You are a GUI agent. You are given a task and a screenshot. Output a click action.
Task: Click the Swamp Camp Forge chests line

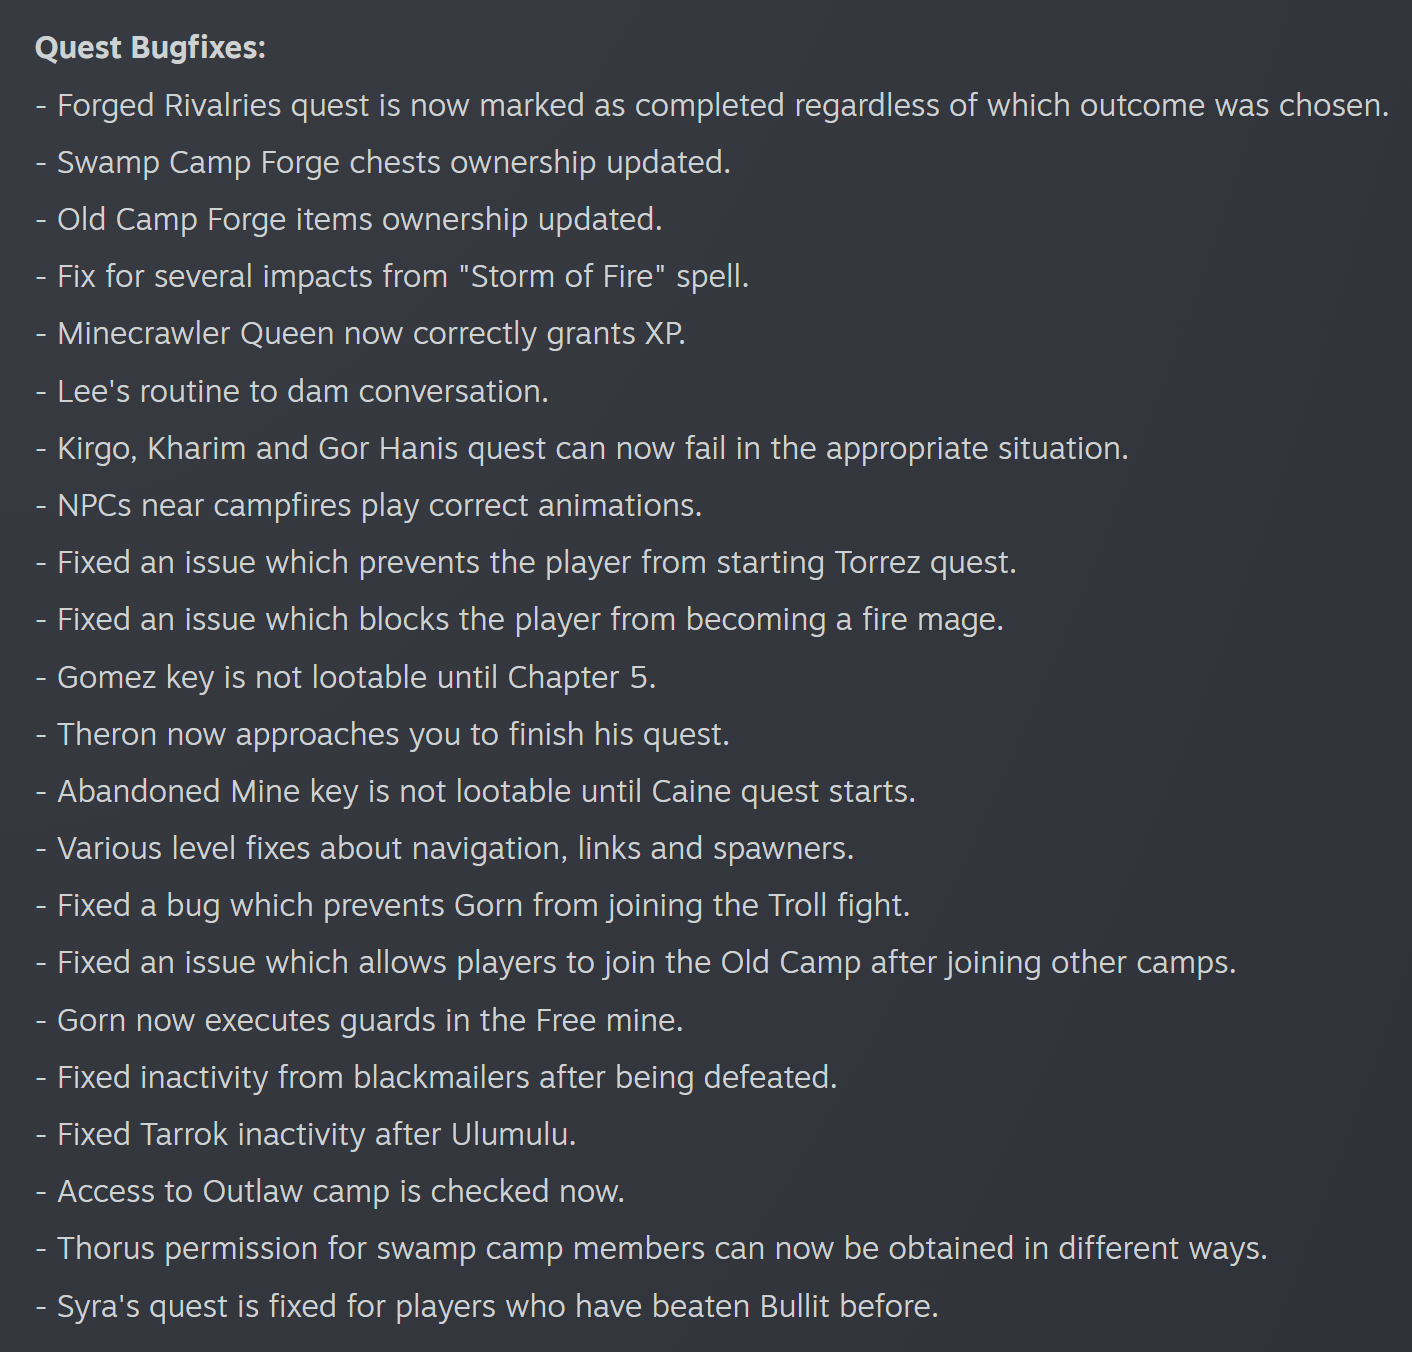coord(383,162)
